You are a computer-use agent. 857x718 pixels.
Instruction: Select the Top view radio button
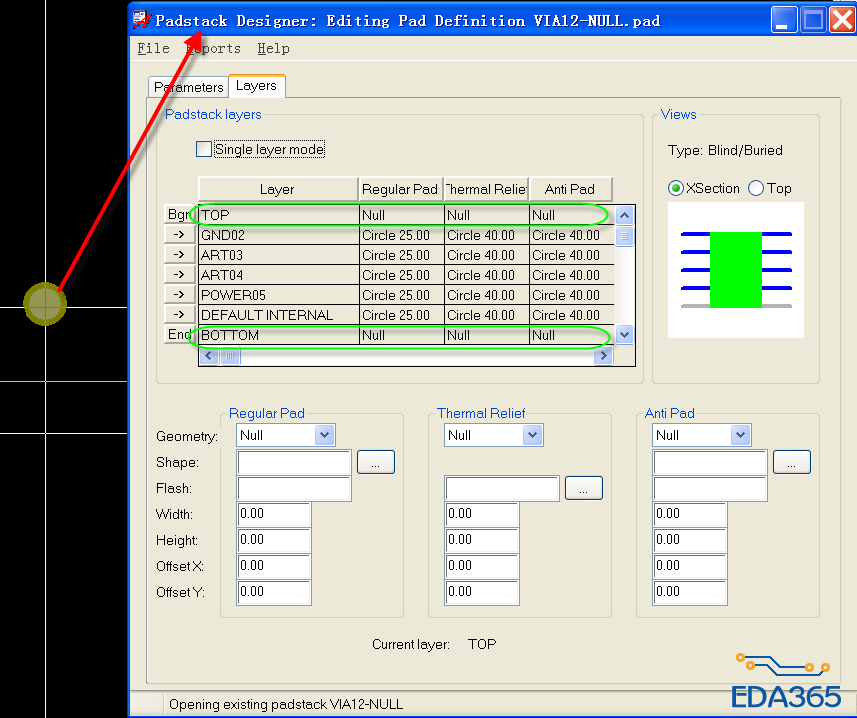pyautogui.click(x=756, y=189)
